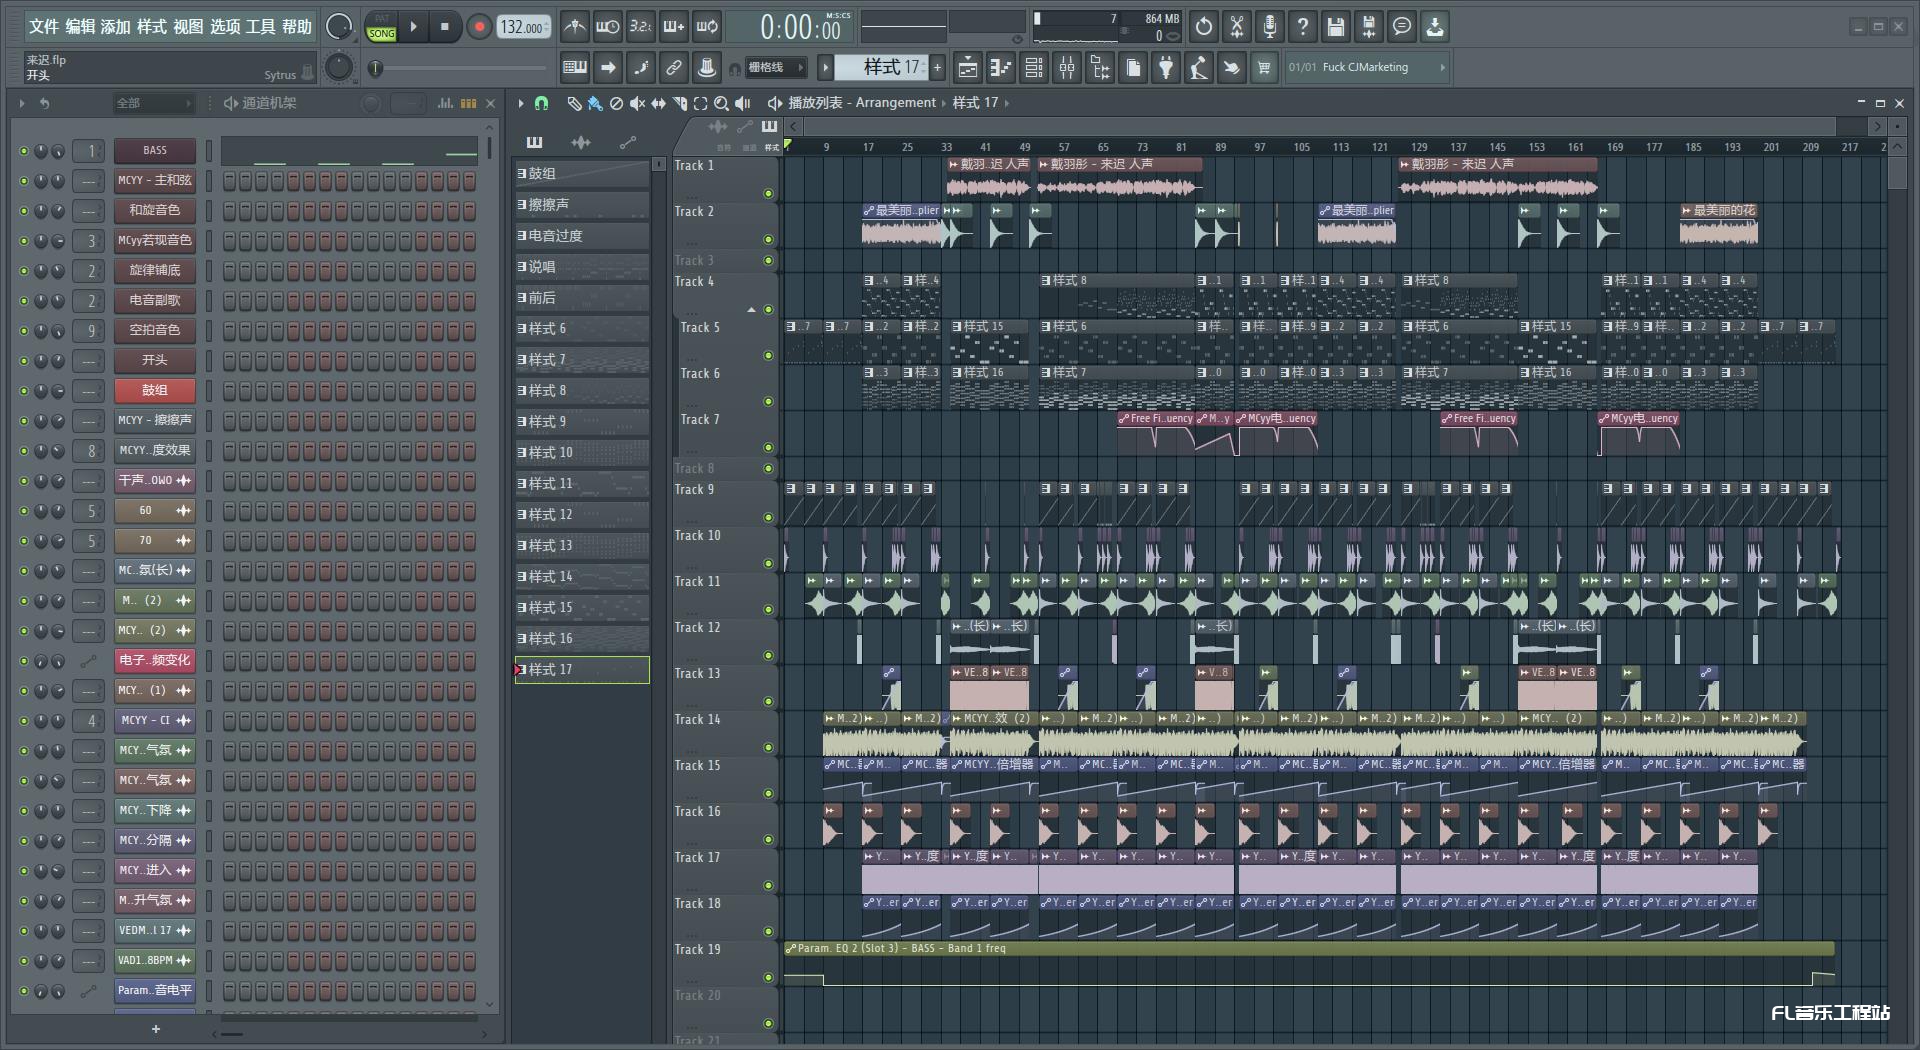Open the 样式 menu
The image size is (1920, 1050).
pos(152,27)
